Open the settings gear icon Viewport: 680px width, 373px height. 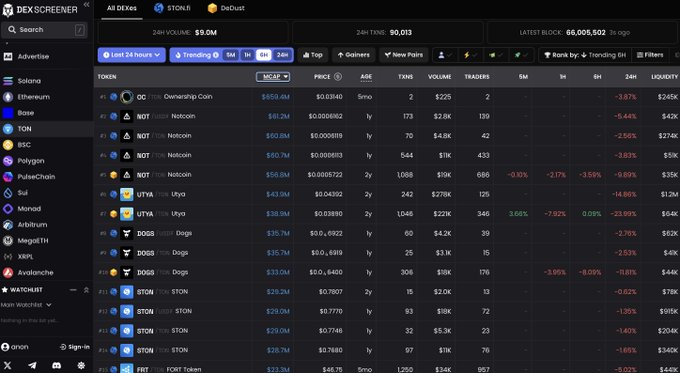pyautogui.click(x=81, y=365)
